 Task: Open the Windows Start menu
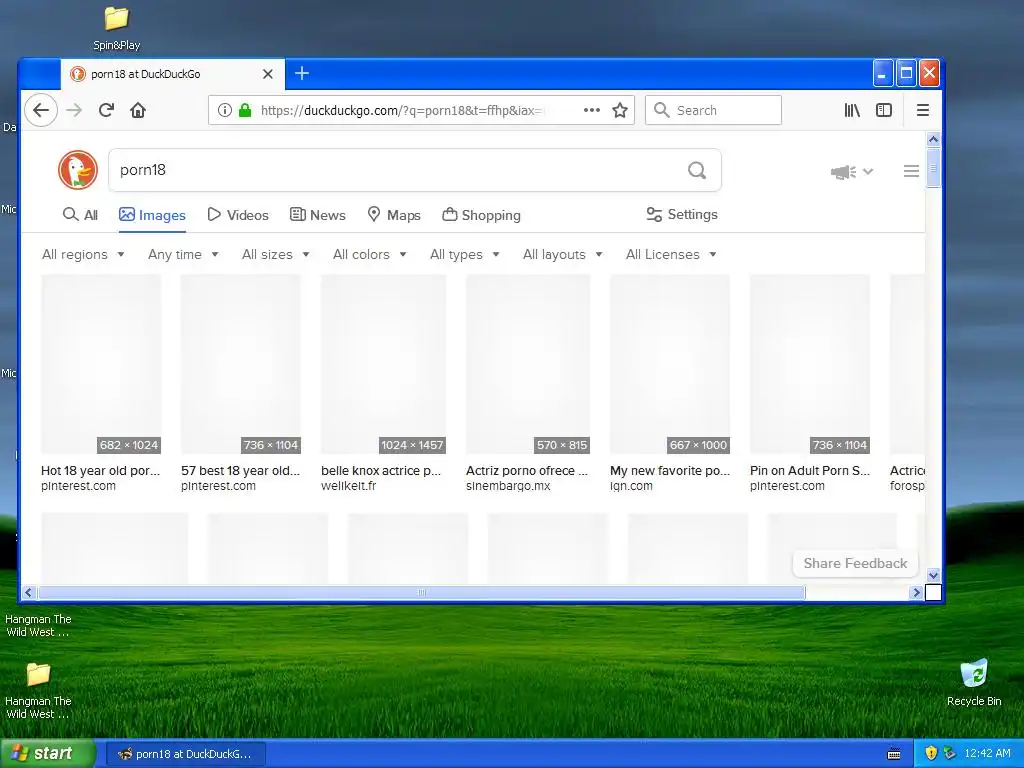click(47, 753)
